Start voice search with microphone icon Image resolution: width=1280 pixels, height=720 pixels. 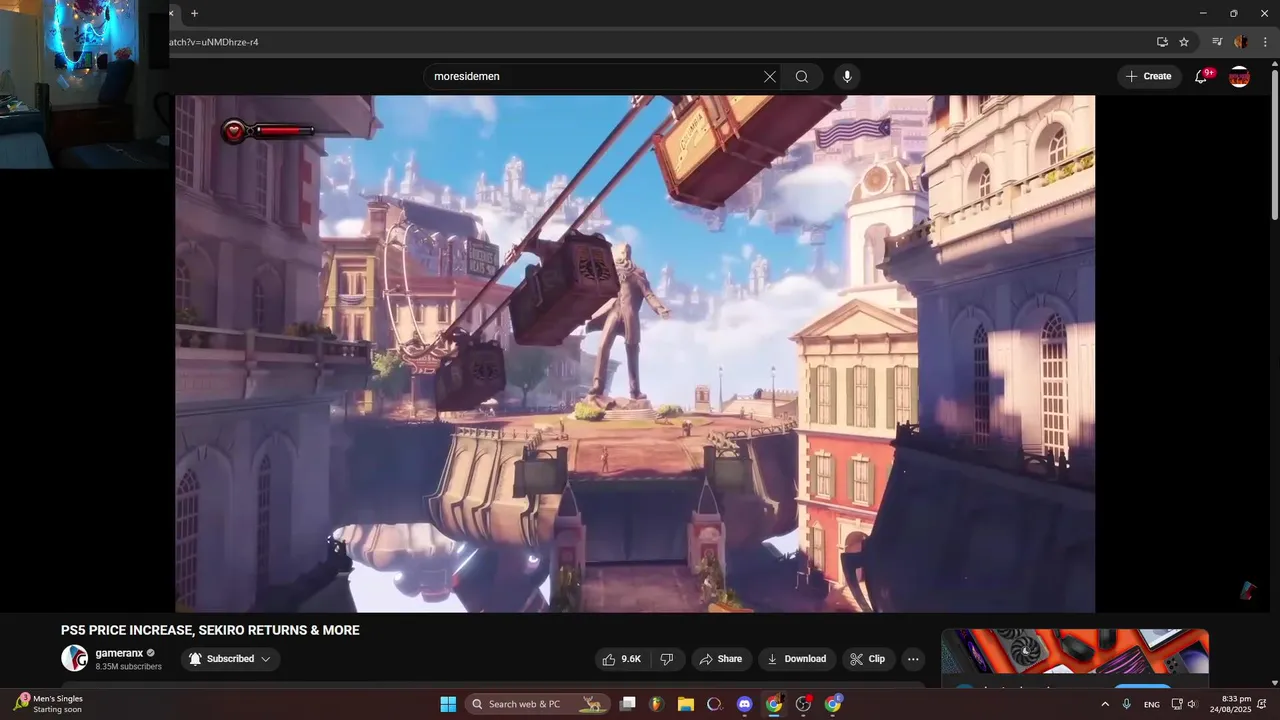tap(847, 77)
